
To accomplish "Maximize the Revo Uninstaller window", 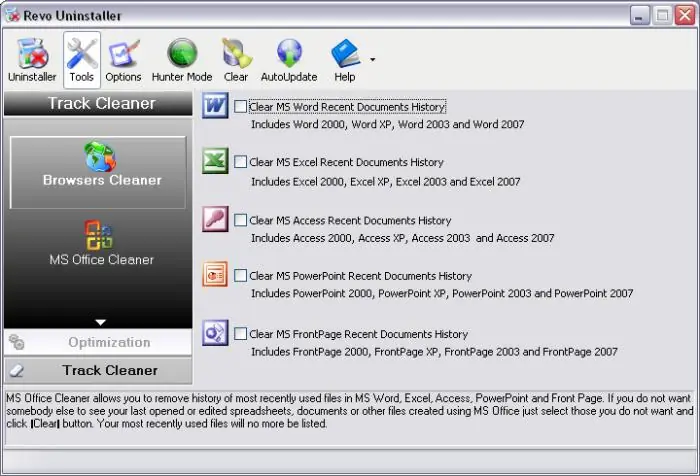I will (662, 16).
